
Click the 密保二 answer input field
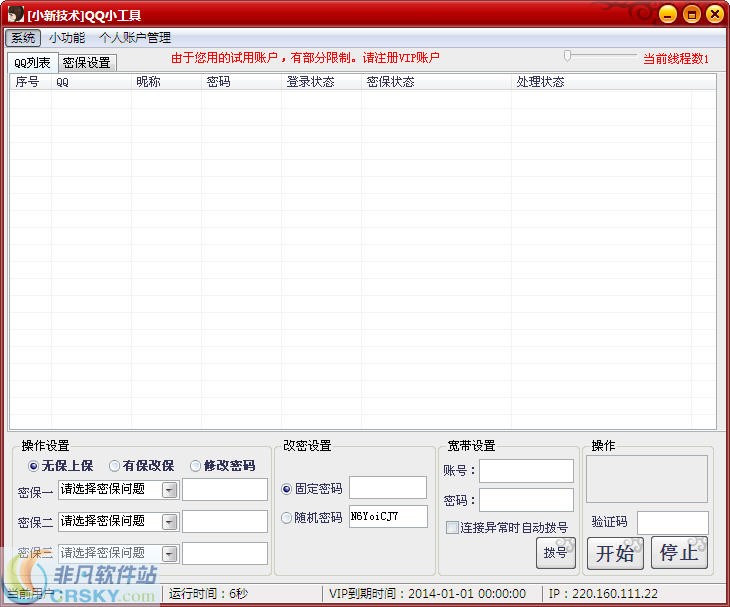(225, 521)
